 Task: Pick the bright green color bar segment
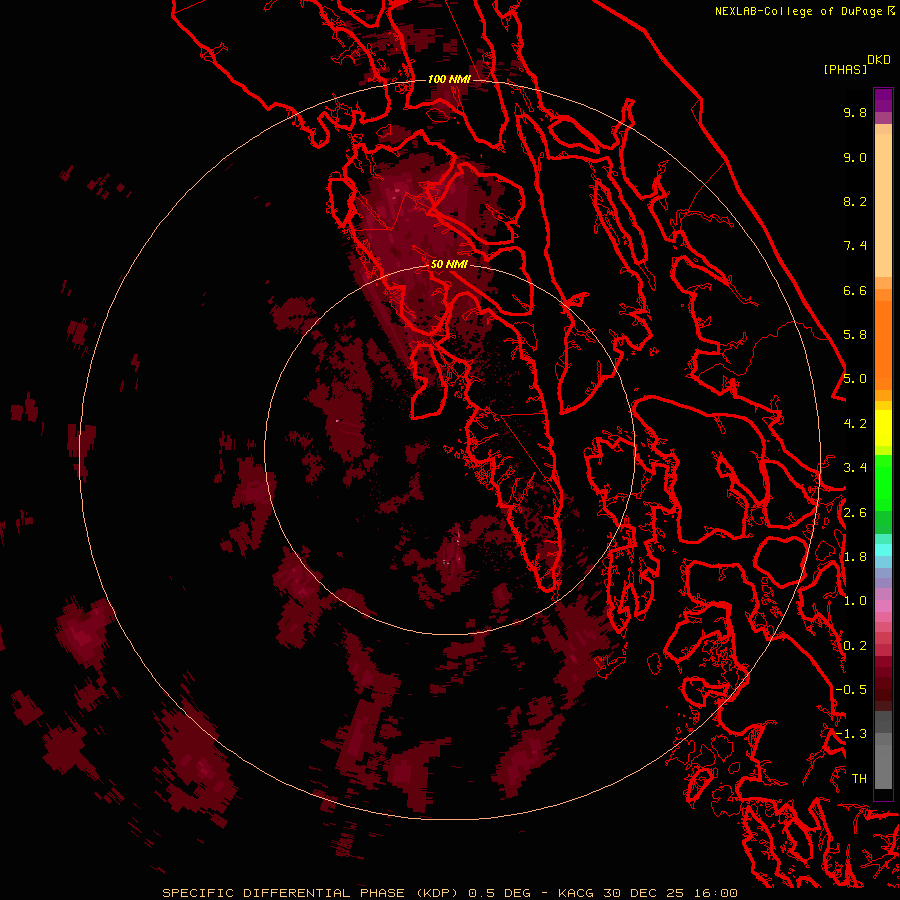point(883,482)
